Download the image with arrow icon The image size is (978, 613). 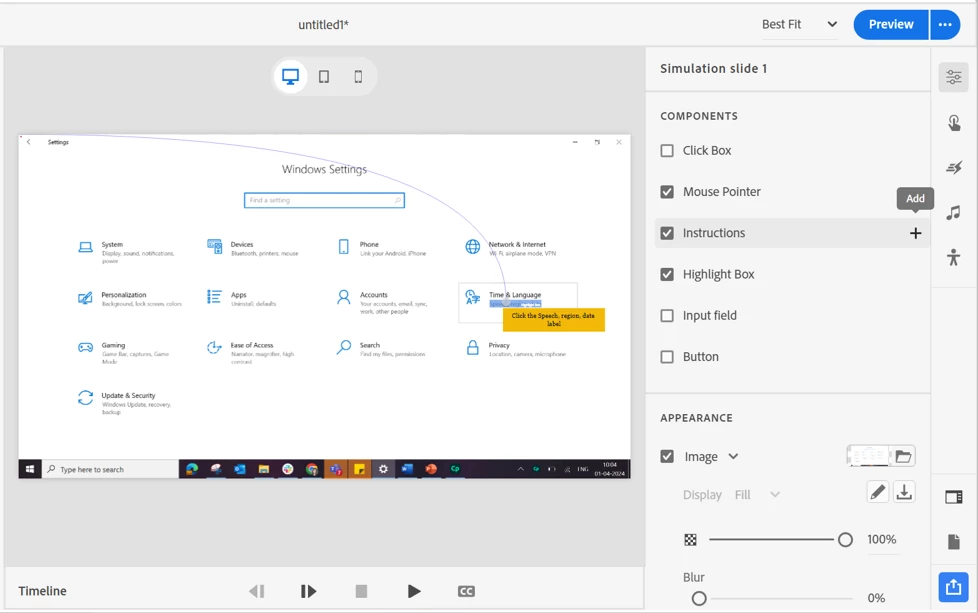click(904, 493)
